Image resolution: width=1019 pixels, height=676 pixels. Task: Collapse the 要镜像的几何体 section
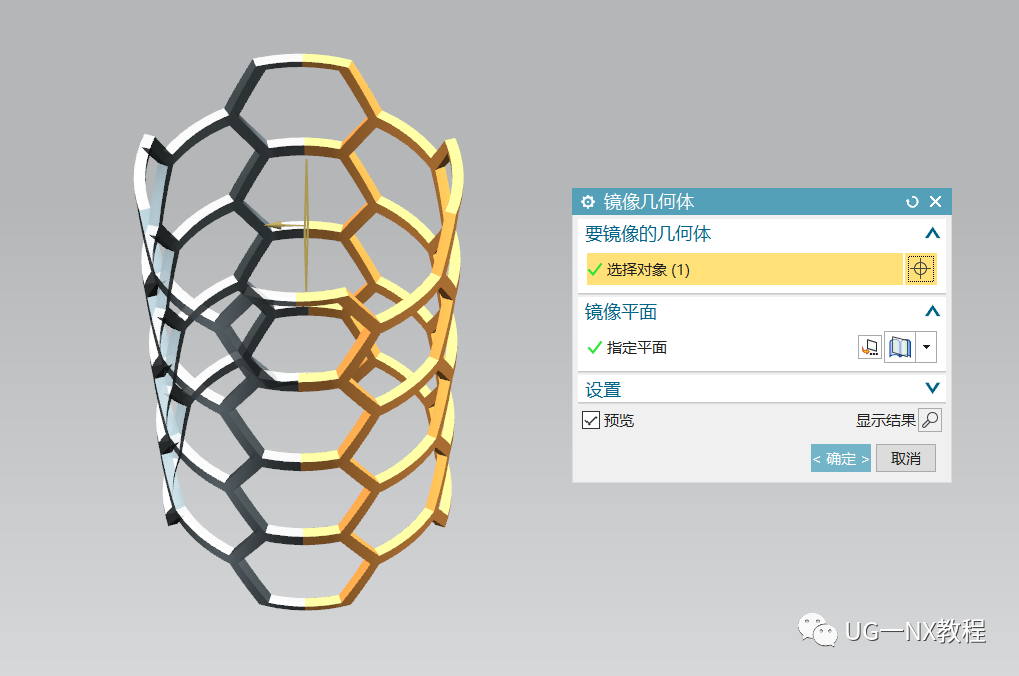[x=932, y=233]
